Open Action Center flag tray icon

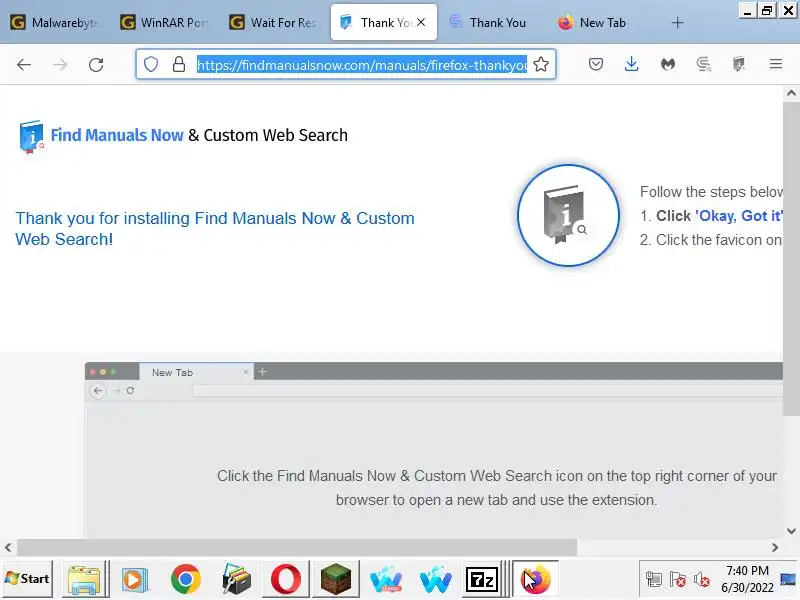click(678, 580)
